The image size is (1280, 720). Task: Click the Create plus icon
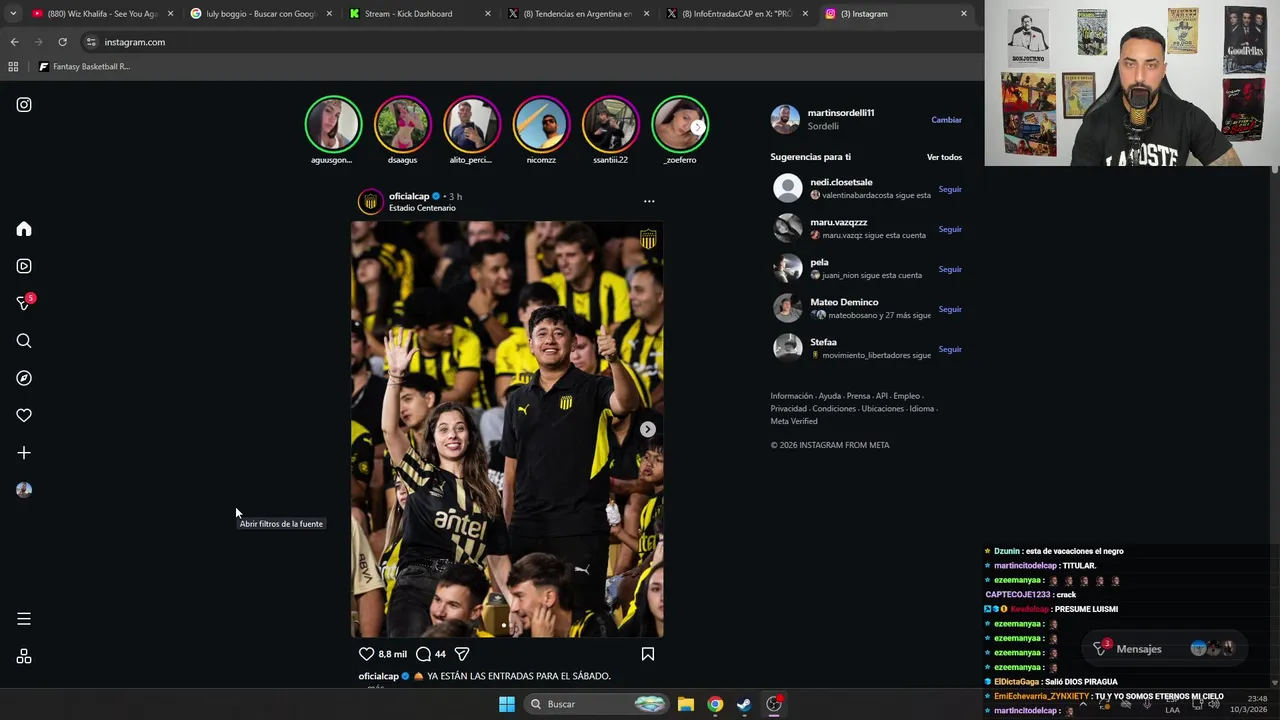[24, 453]
